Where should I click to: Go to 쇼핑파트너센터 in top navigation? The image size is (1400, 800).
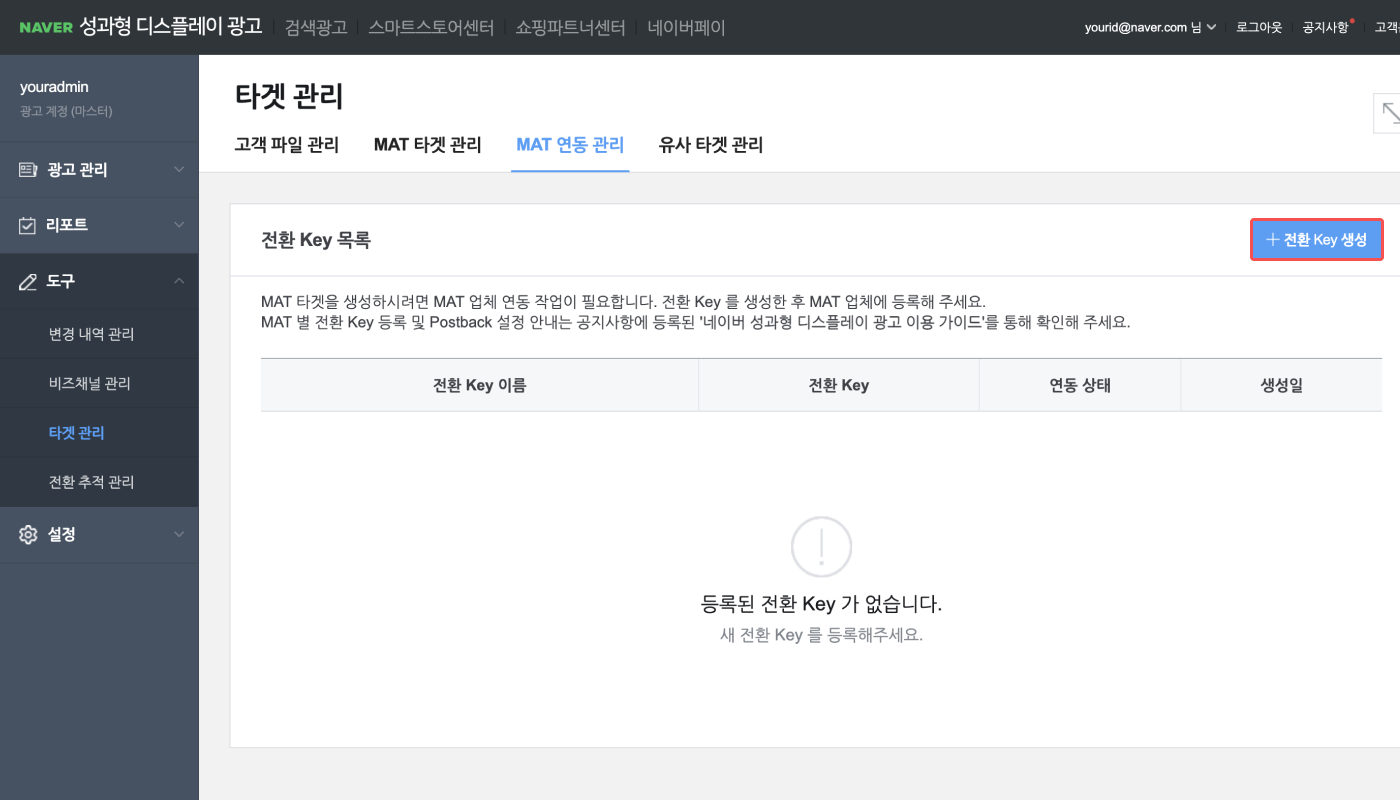(x=571, y=27)
